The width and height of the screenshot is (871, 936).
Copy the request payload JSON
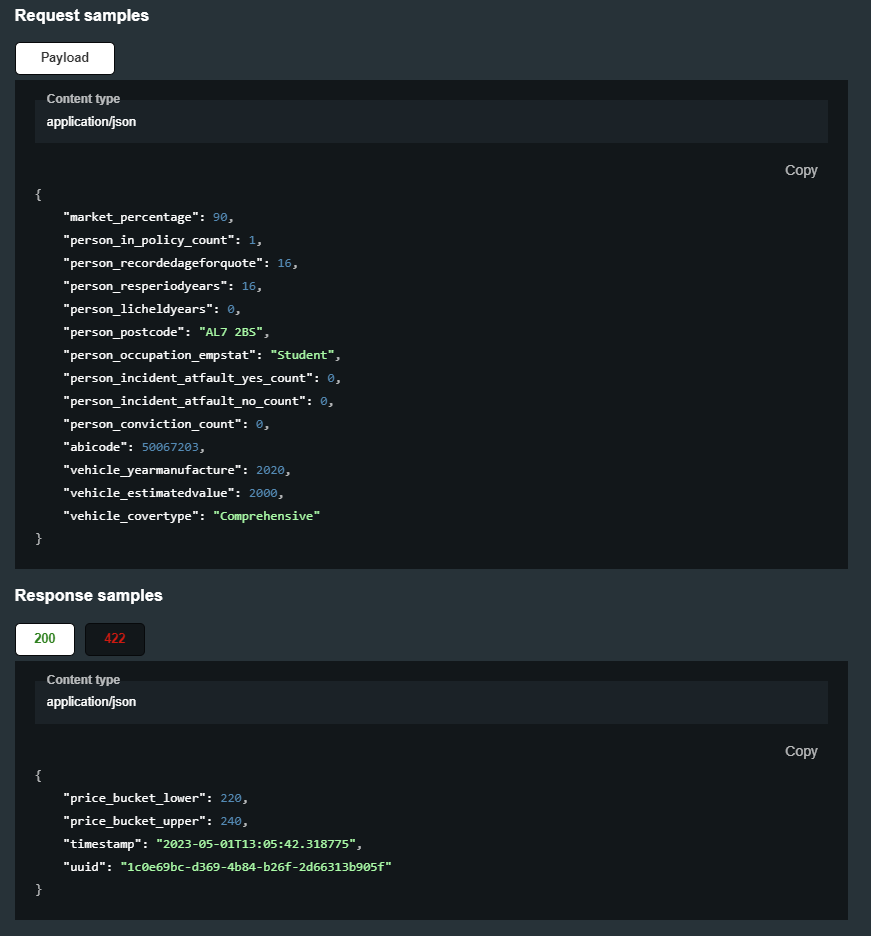800,170
